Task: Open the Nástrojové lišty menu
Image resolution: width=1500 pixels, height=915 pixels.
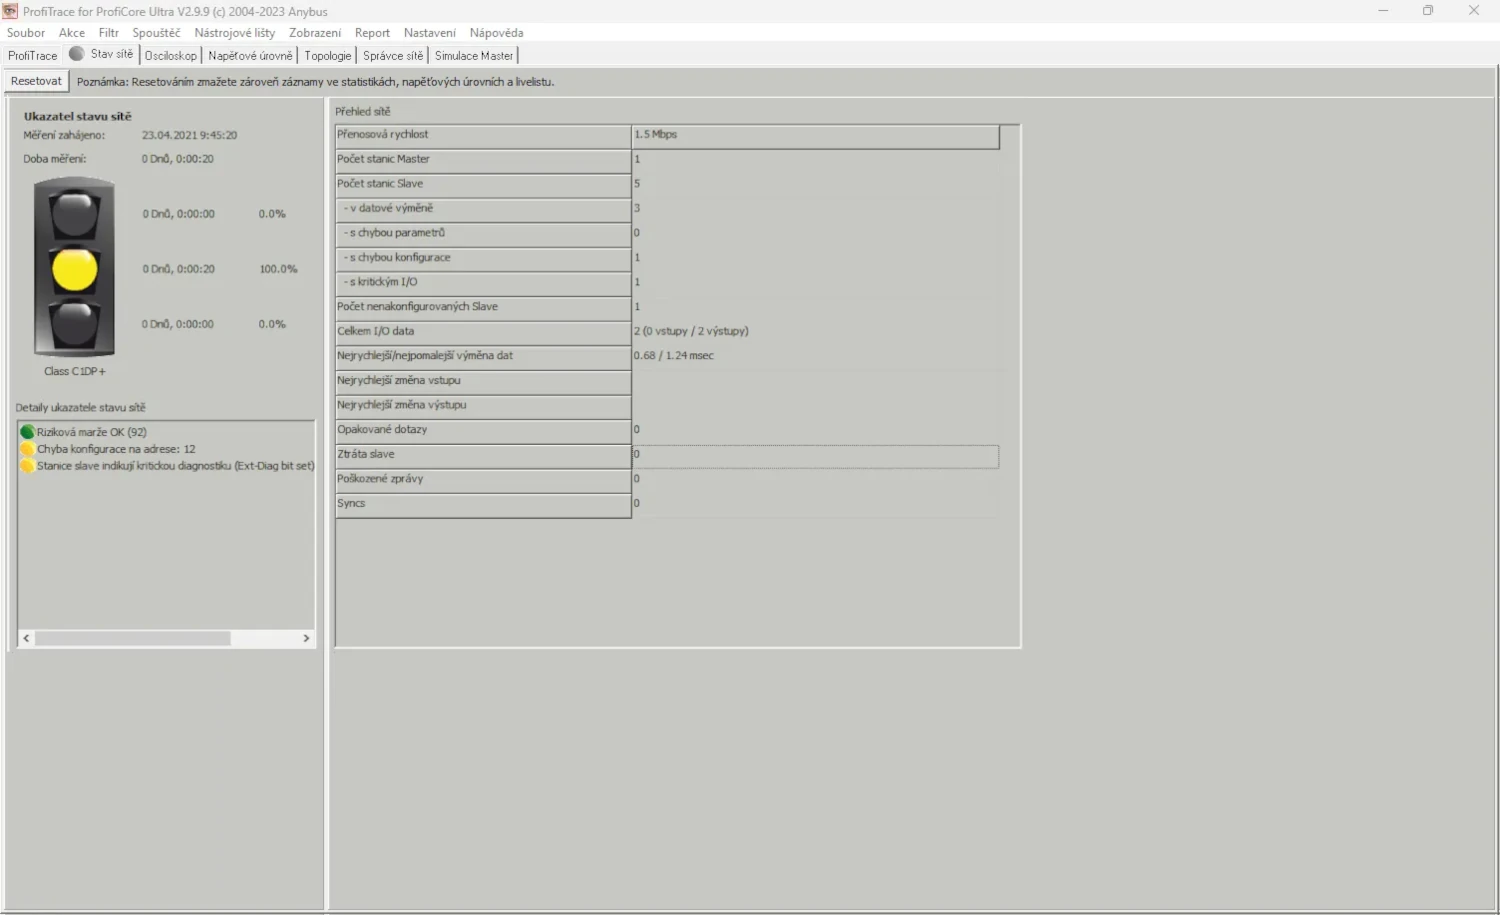Action: pyautogui.click(x=234, y=33)
